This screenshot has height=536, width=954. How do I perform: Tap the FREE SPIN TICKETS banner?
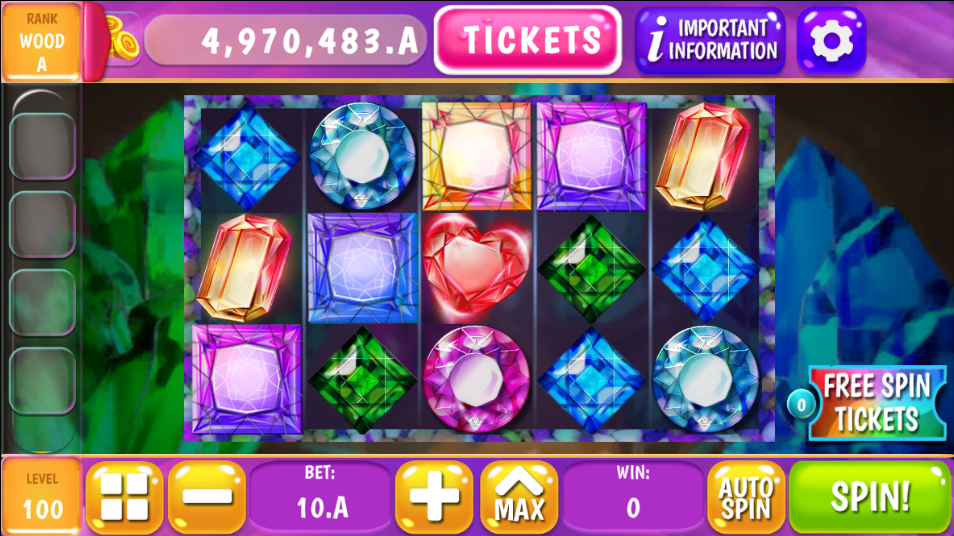877,403
